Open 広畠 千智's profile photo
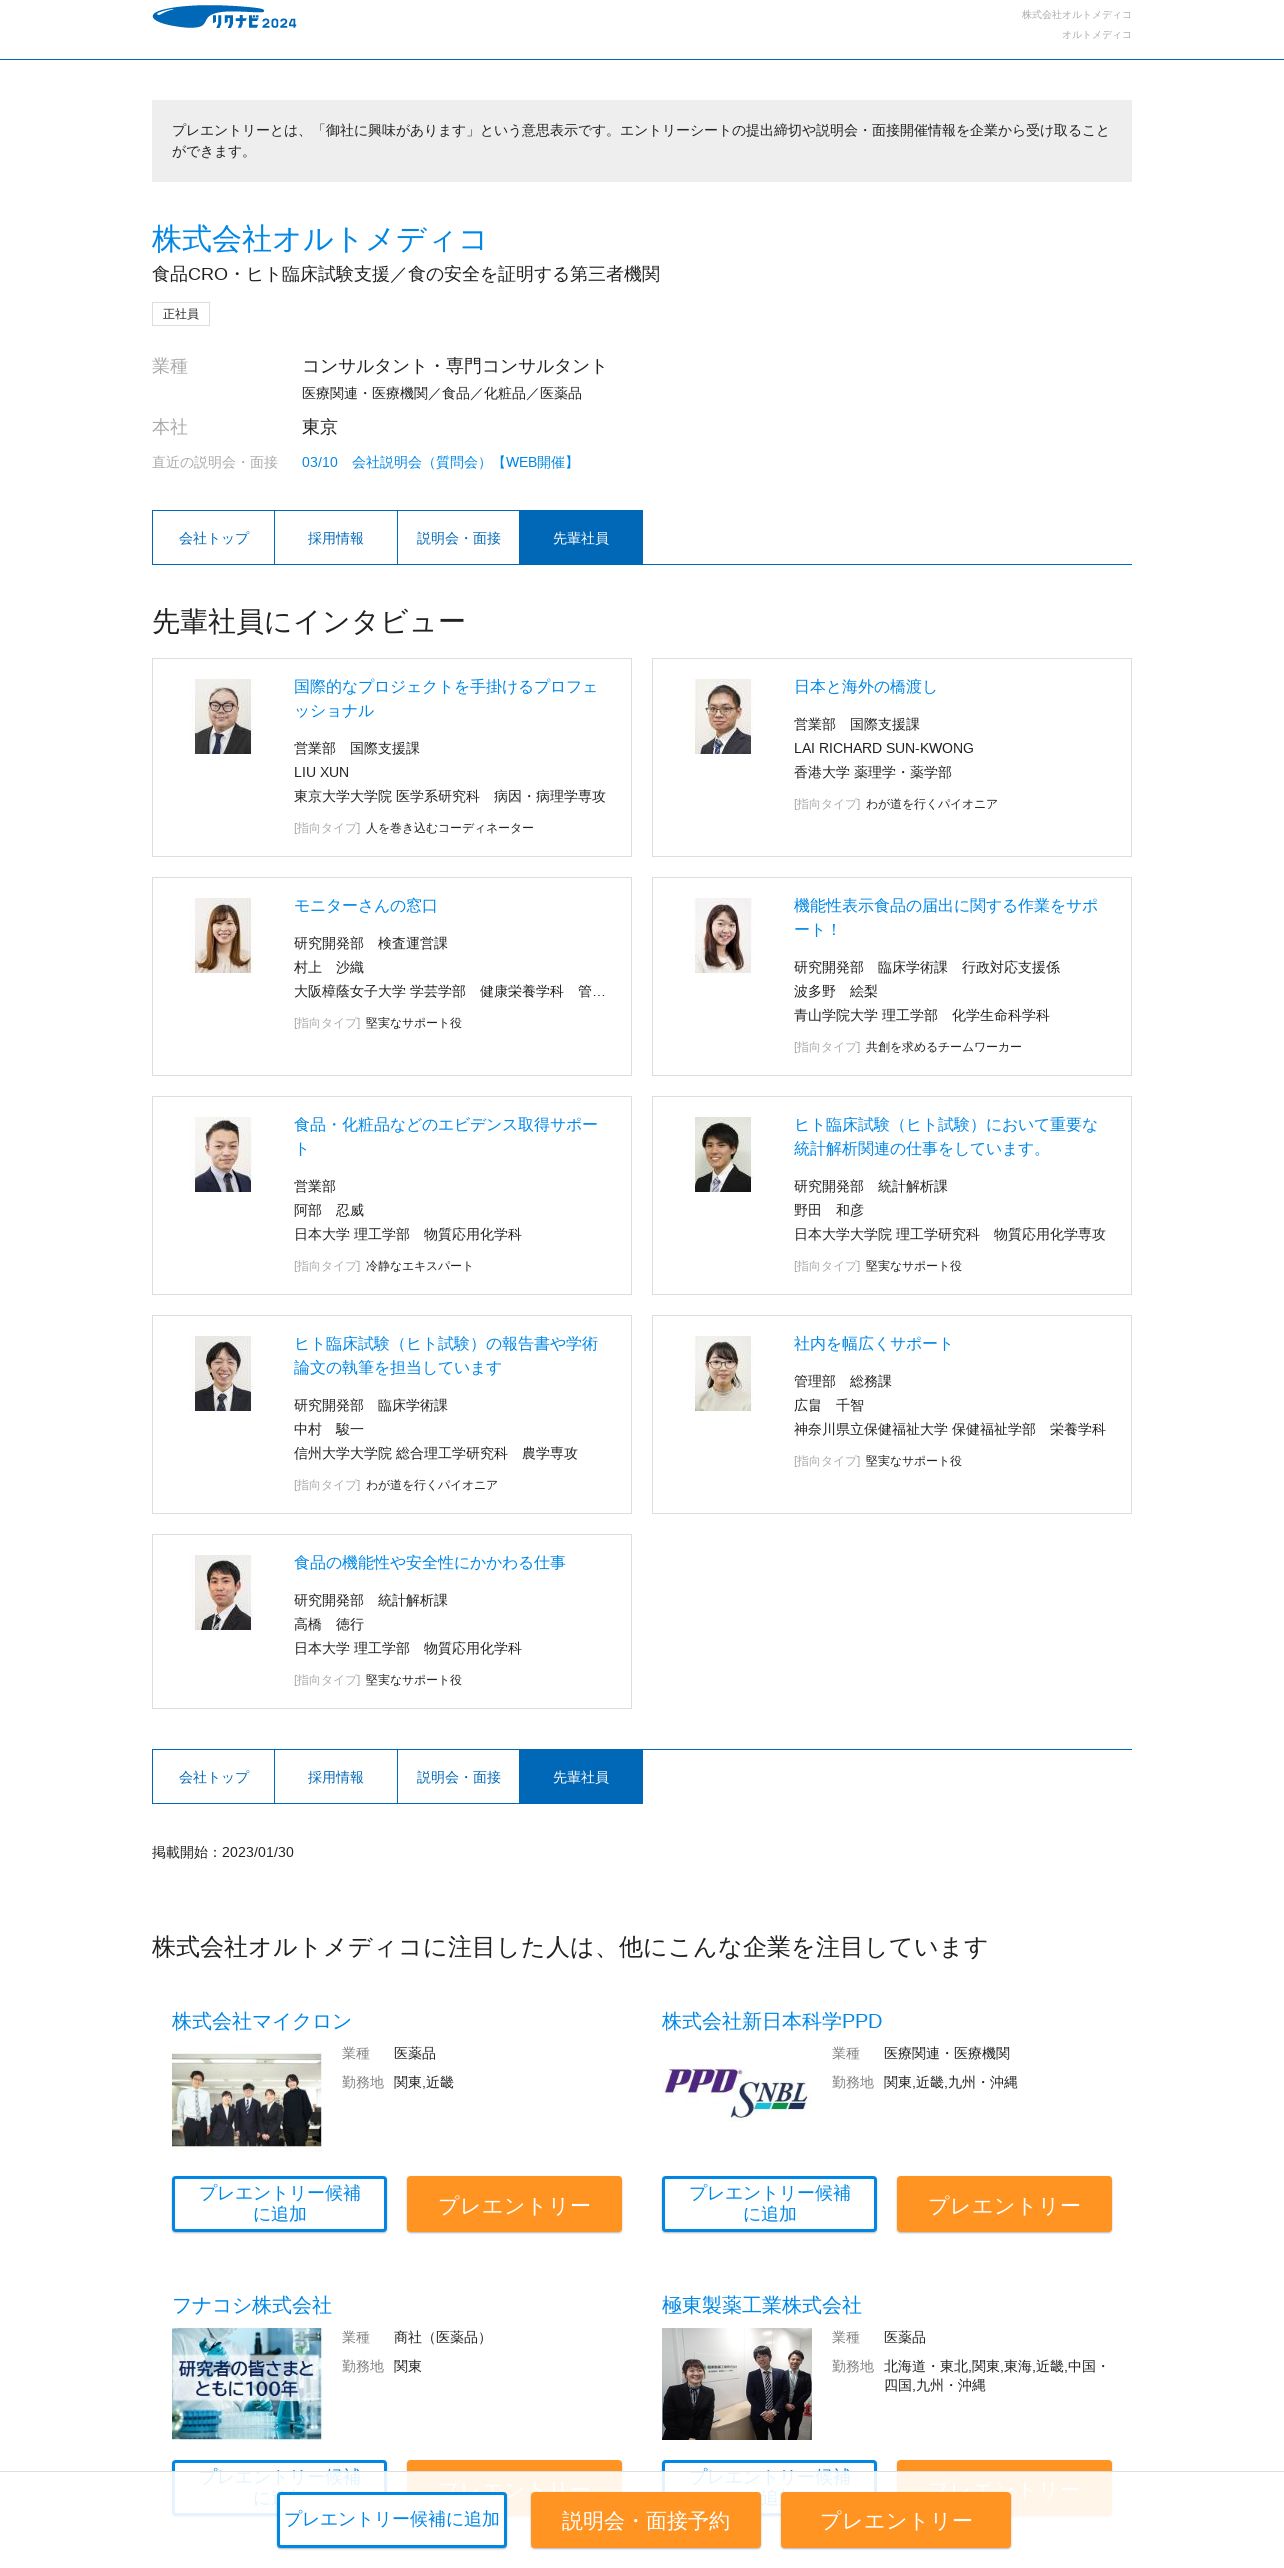The image size is (1284, 2568). [723, 1373]
